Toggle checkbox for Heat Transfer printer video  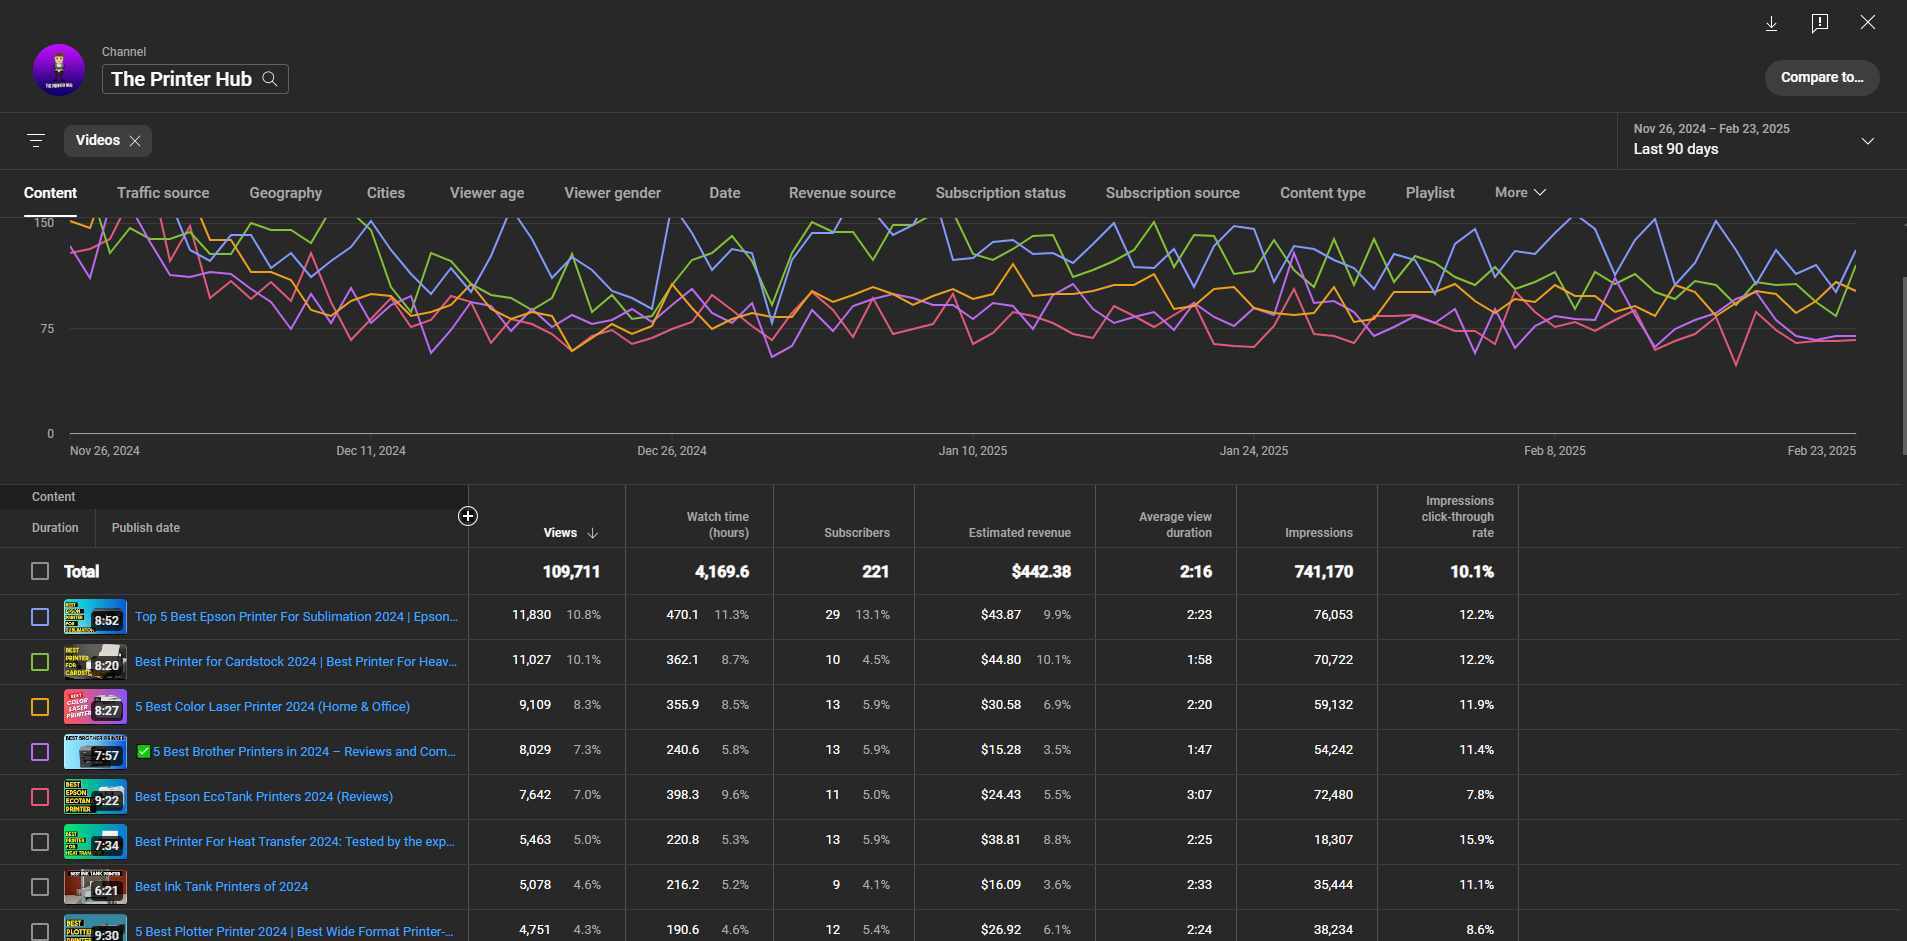[x=40, y=842]
